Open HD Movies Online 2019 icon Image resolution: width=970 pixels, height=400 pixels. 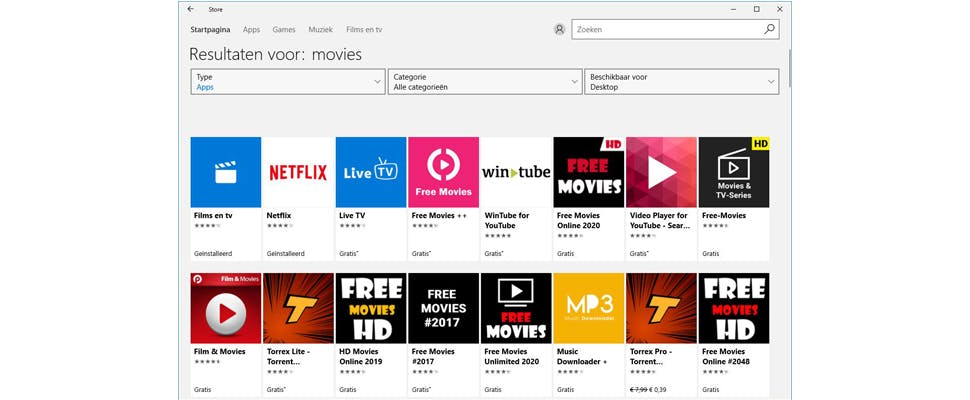[x=371, y=308]
